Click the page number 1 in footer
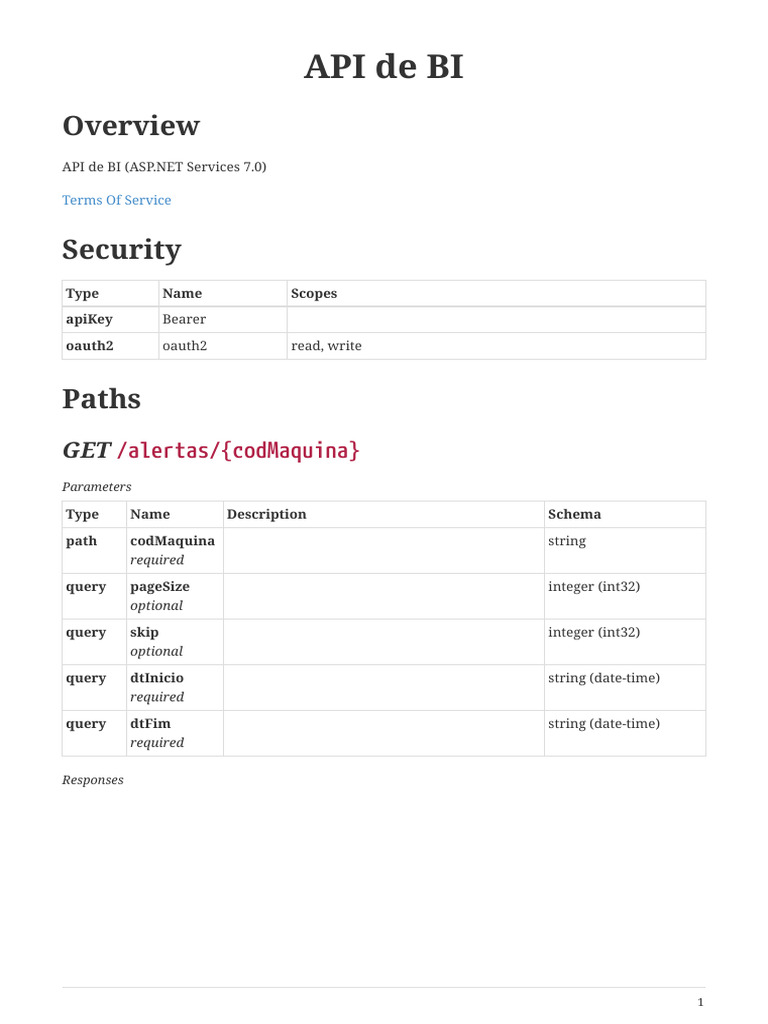This screenshot has width=768, height=1024. point(700,1002)
